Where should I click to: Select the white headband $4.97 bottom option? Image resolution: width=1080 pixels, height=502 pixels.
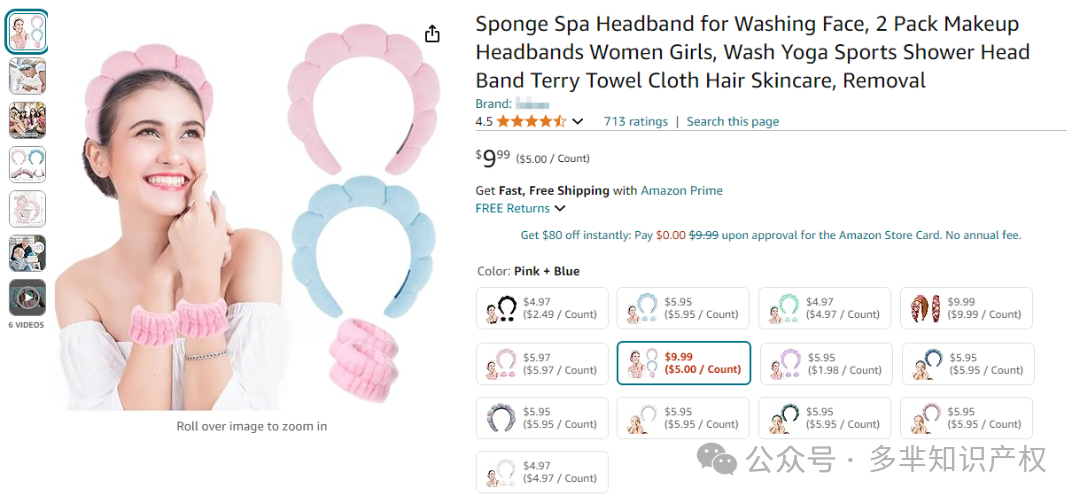coord(542,472)
